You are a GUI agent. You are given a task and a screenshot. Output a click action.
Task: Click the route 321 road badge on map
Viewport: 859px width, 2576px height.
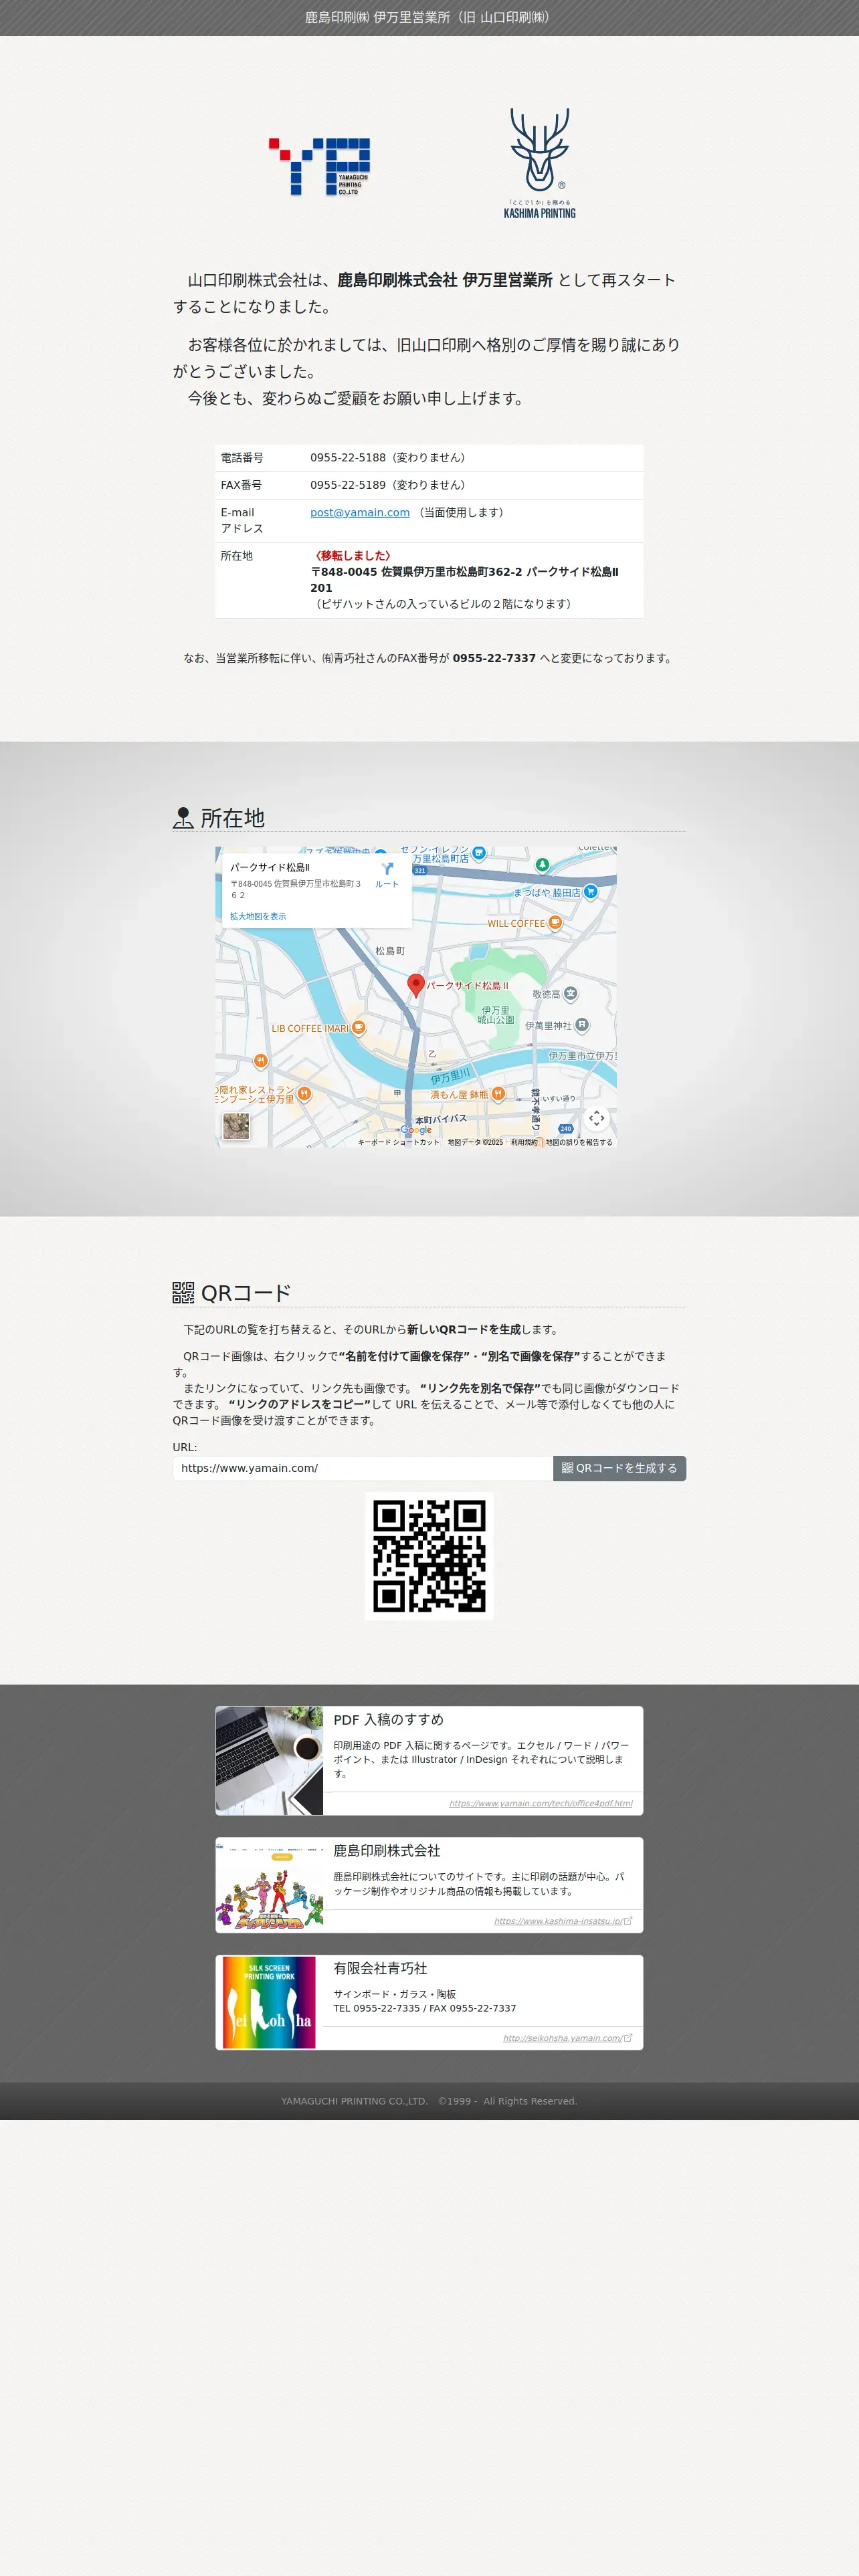420,870
